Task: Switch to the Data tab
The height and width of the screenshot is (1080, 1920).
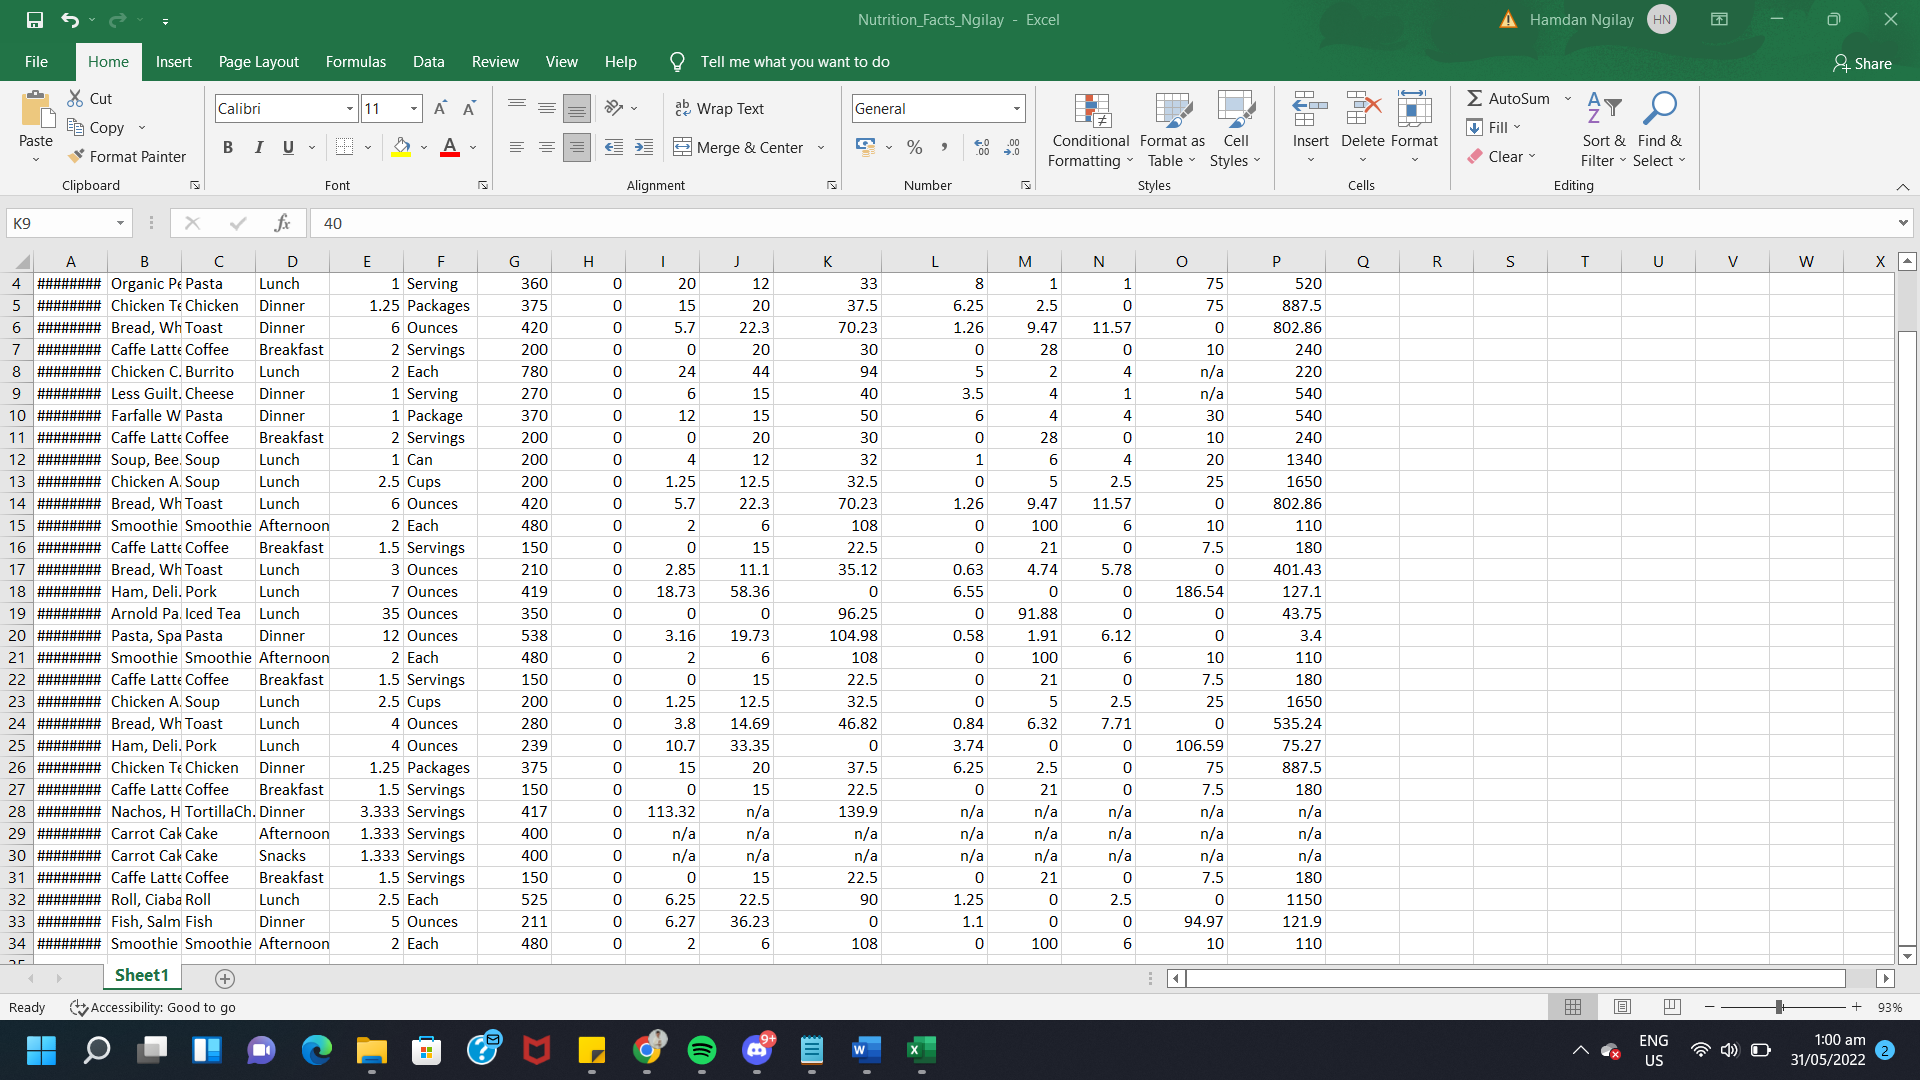Action: [428, 62]
